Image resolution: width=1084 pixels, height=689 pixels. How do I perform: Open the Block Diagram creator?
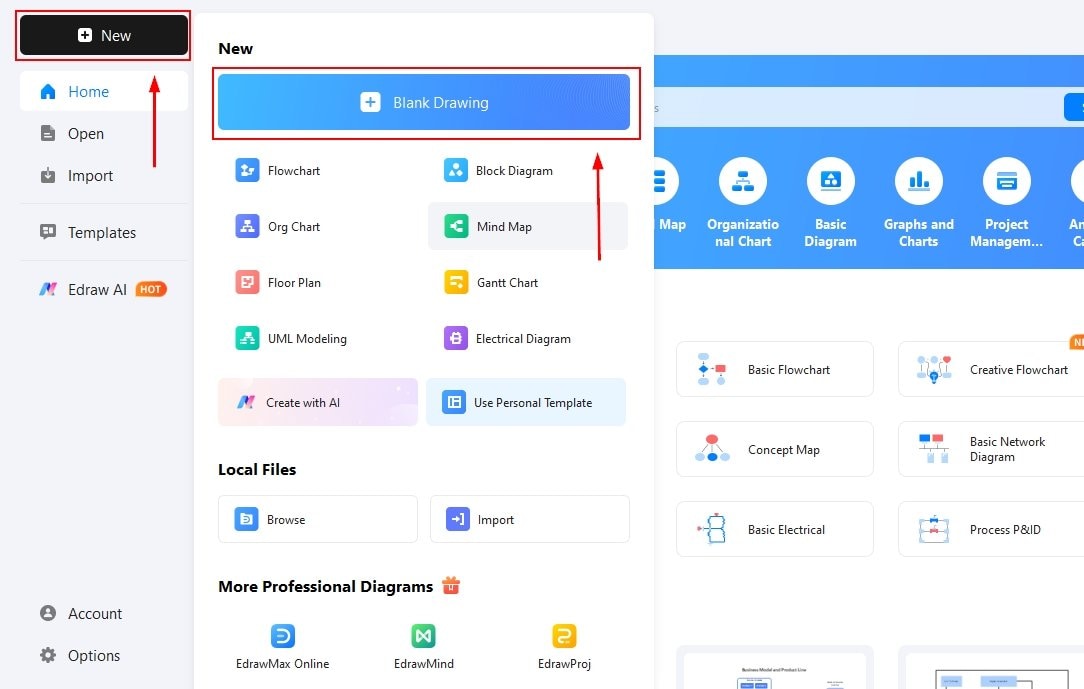pyautogui.click(x=512, y=170)
